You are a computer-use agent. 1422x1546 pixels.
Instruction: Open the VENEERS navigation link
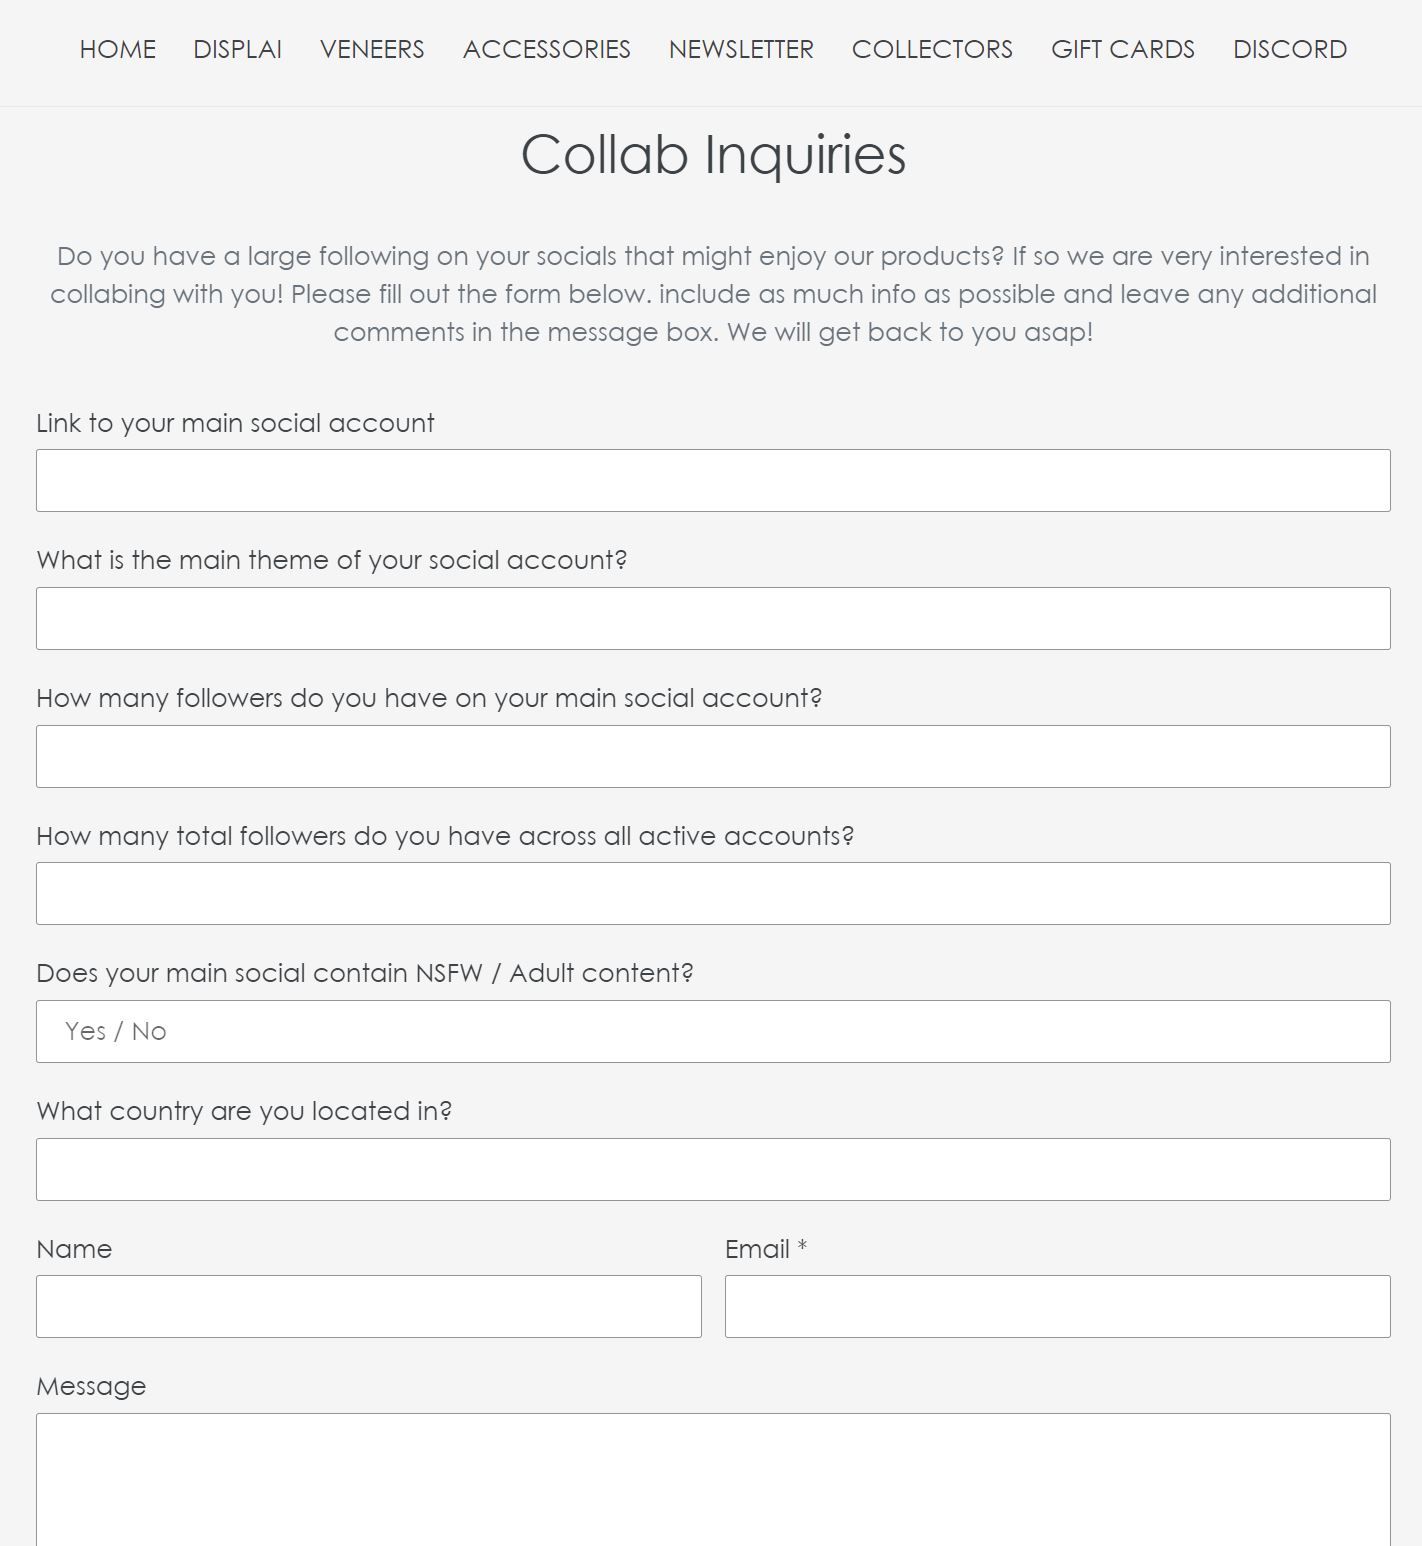372,49
